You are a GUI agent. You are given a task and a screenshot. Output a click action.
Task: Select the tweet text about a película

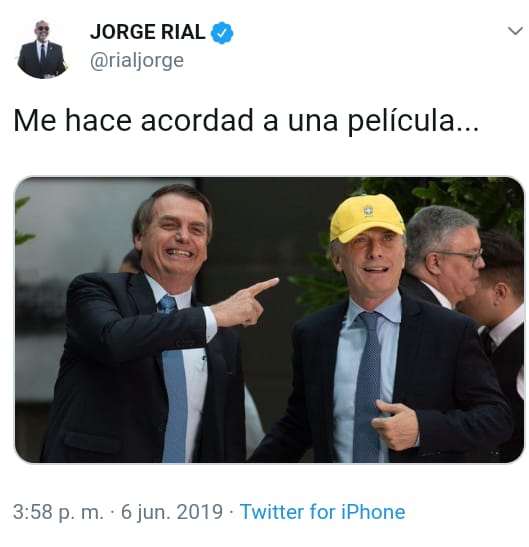[x=246, y=121]
